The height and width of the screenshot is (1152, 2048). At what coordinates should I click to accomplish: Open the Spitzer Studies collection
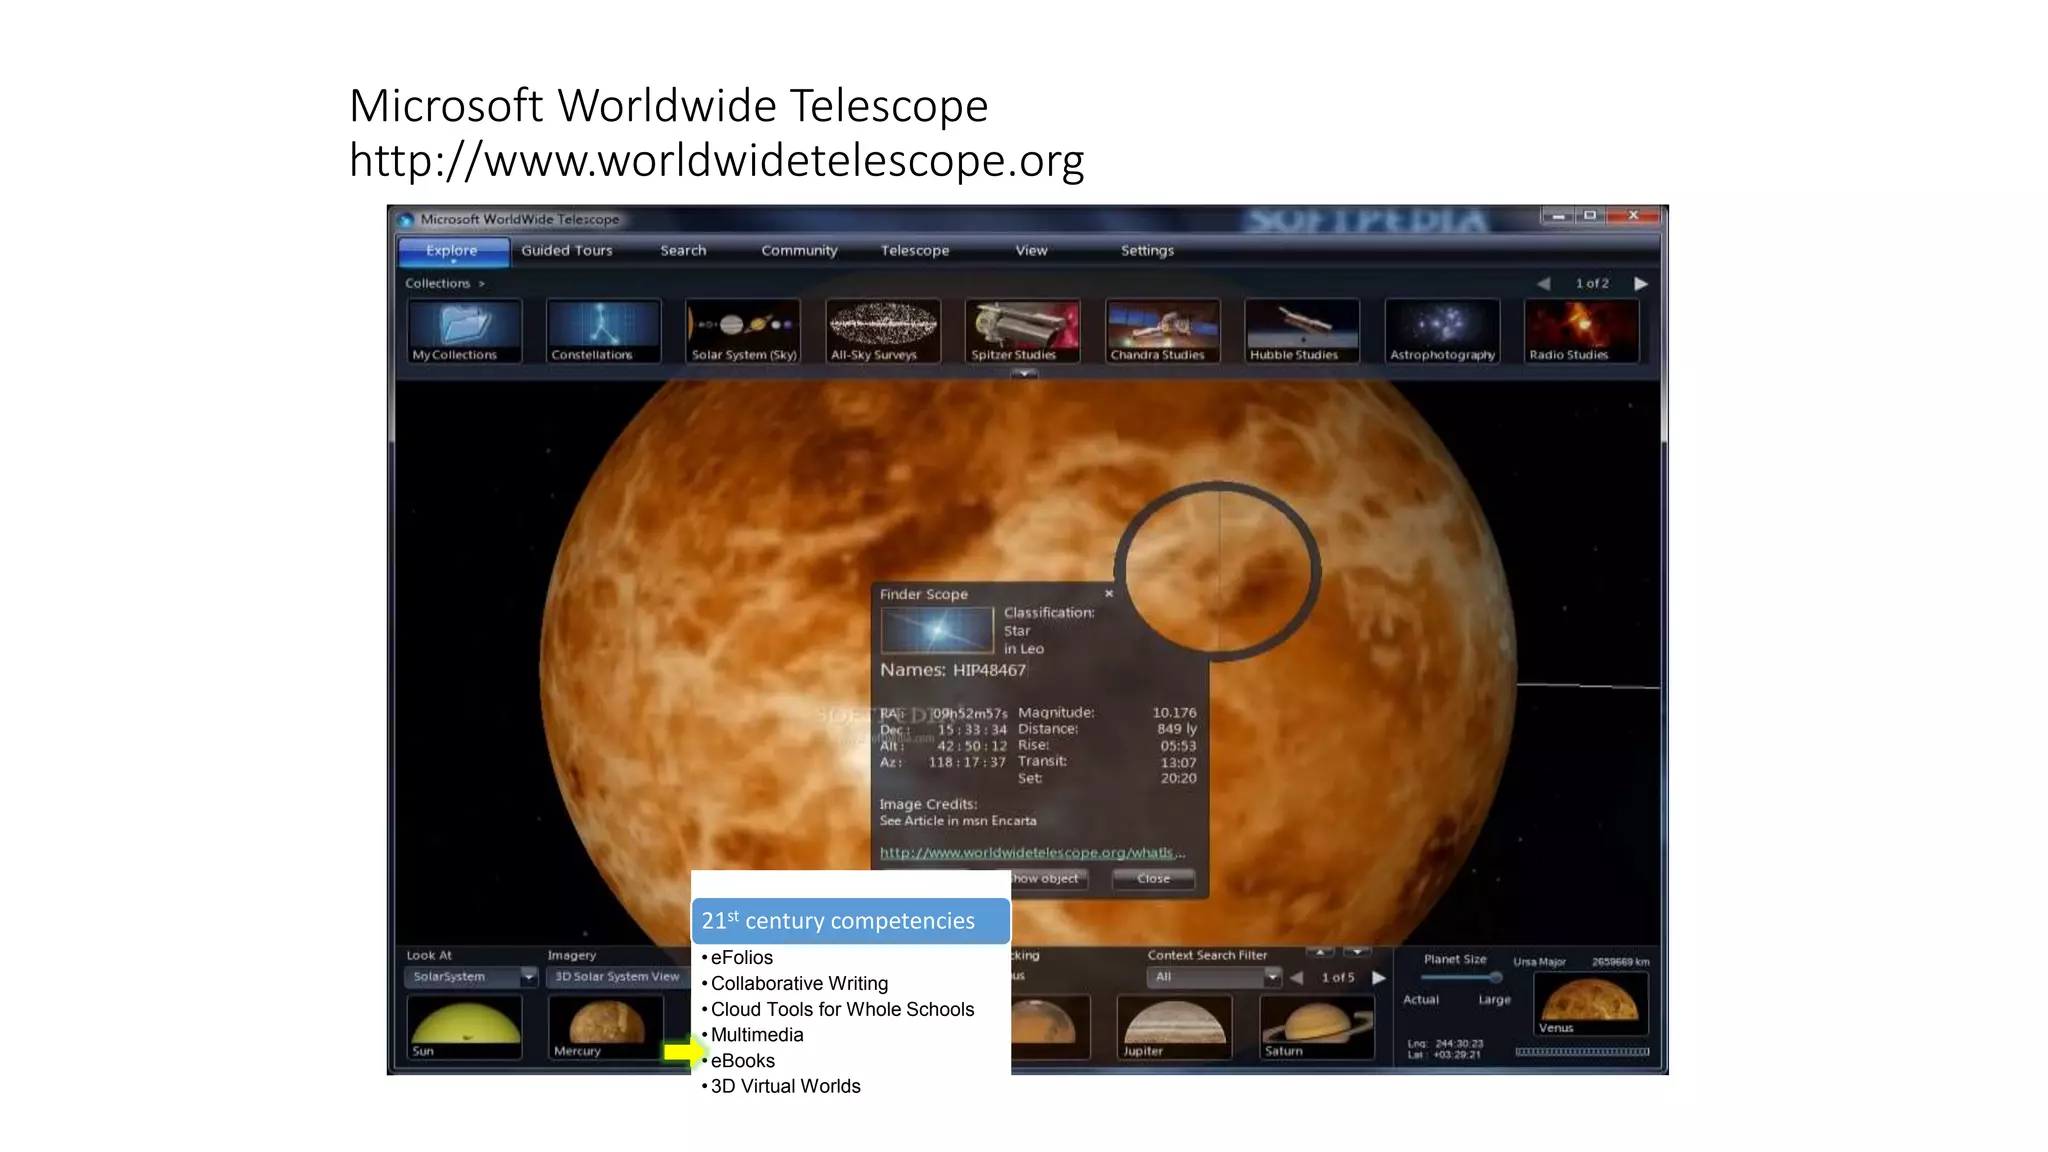(1022, 331)
